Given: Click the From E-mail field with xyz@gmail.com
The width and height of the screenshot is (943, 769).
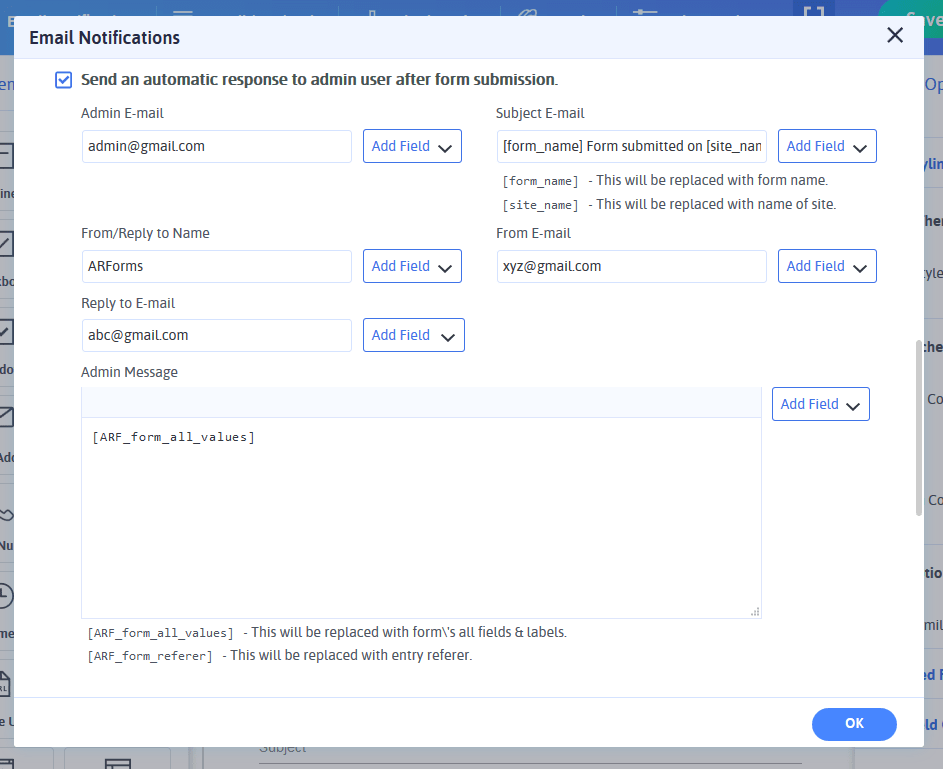Looking at the screenshot, I should [x=632, y=266].
